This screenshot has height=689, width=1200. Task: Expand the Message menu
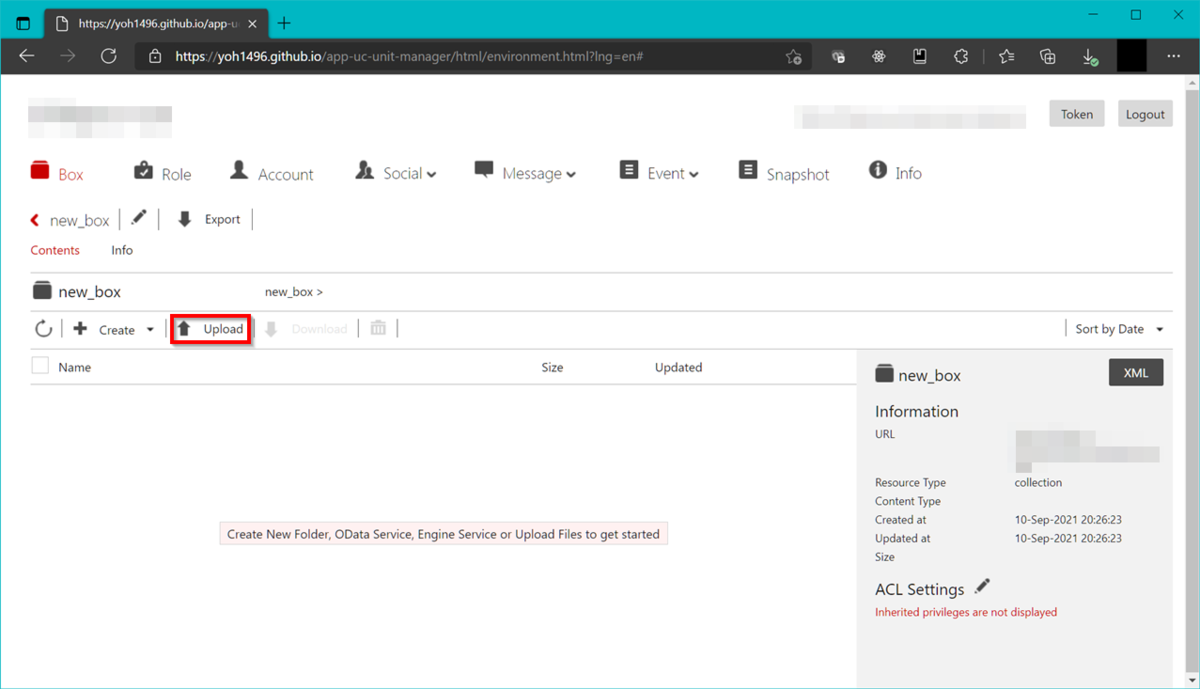pos(571,175)
